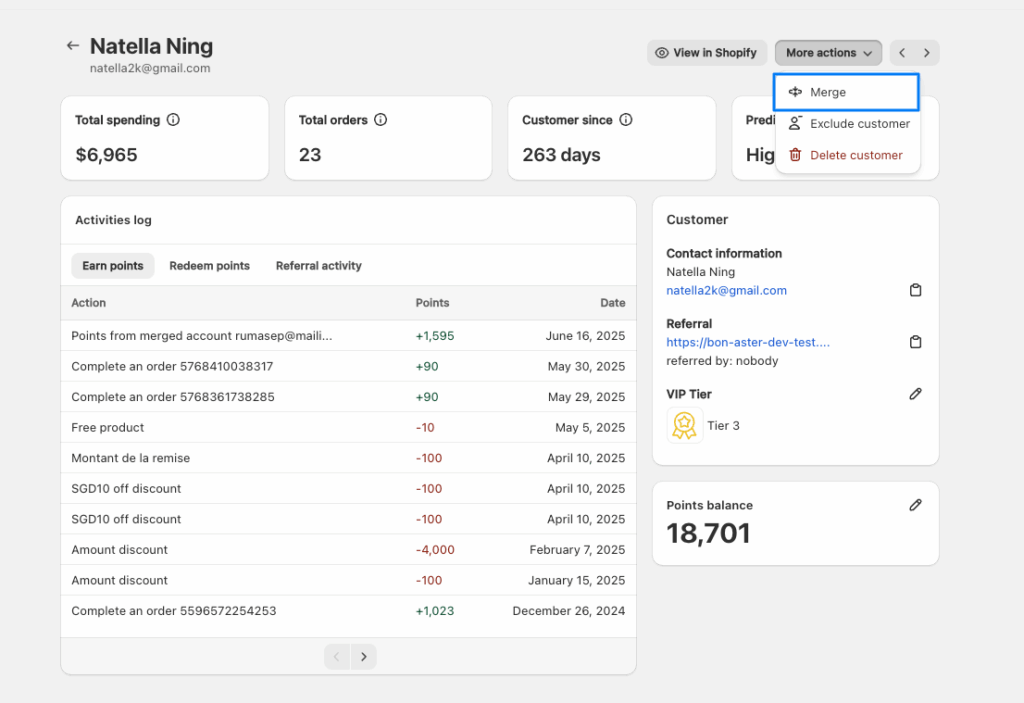Open the natella2k@gmail.com contact link
Image resolution: width=1024 pixels, height=703 pixels.
pyautogui.click(x=726, y=291)
